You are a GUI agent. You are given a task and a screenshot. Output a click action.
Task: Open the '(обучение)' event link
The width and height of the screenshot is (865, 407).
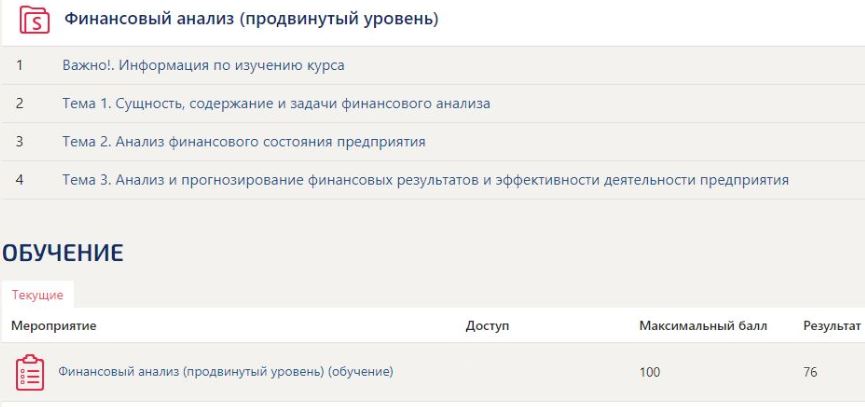[226, 372]
